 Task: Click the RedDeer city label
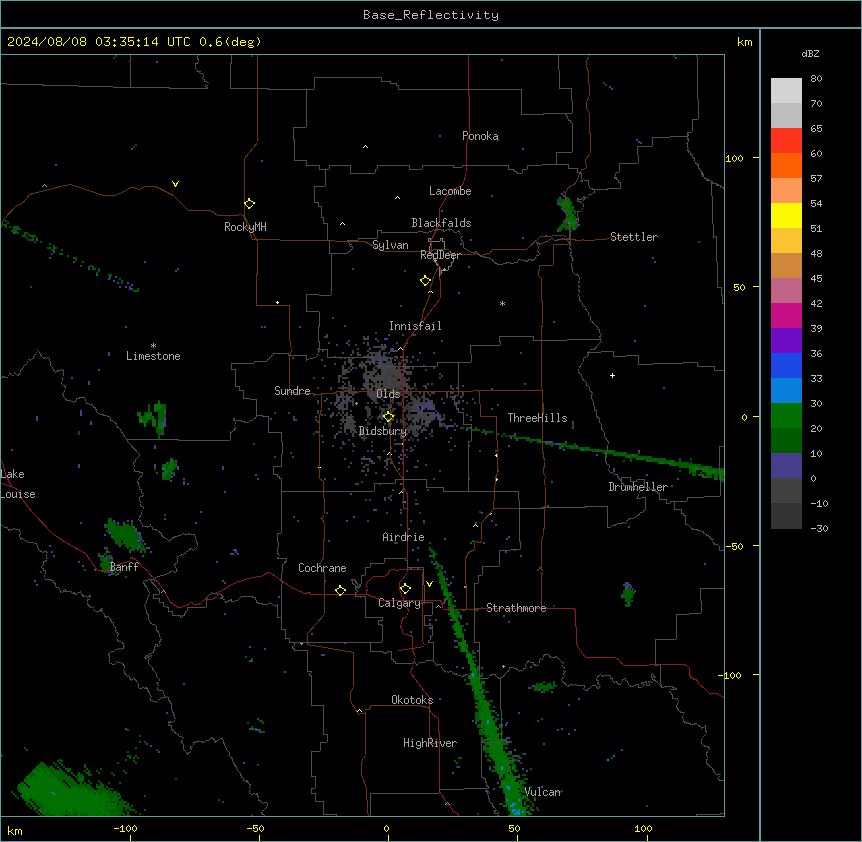(440, 255)
